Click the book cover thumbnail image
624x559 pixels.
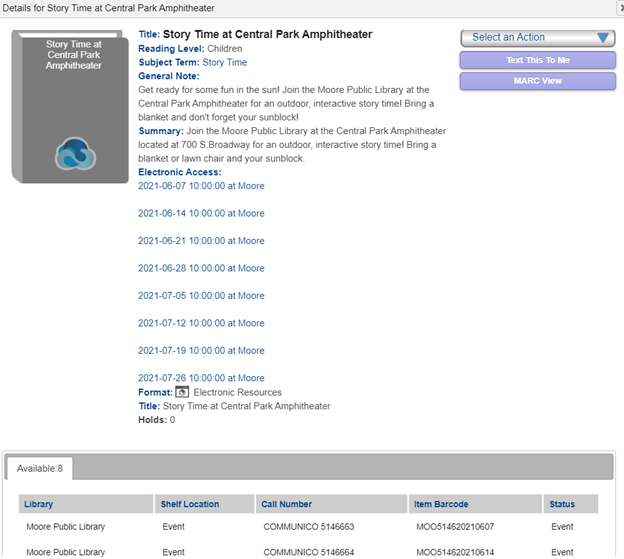coord(70,106)
